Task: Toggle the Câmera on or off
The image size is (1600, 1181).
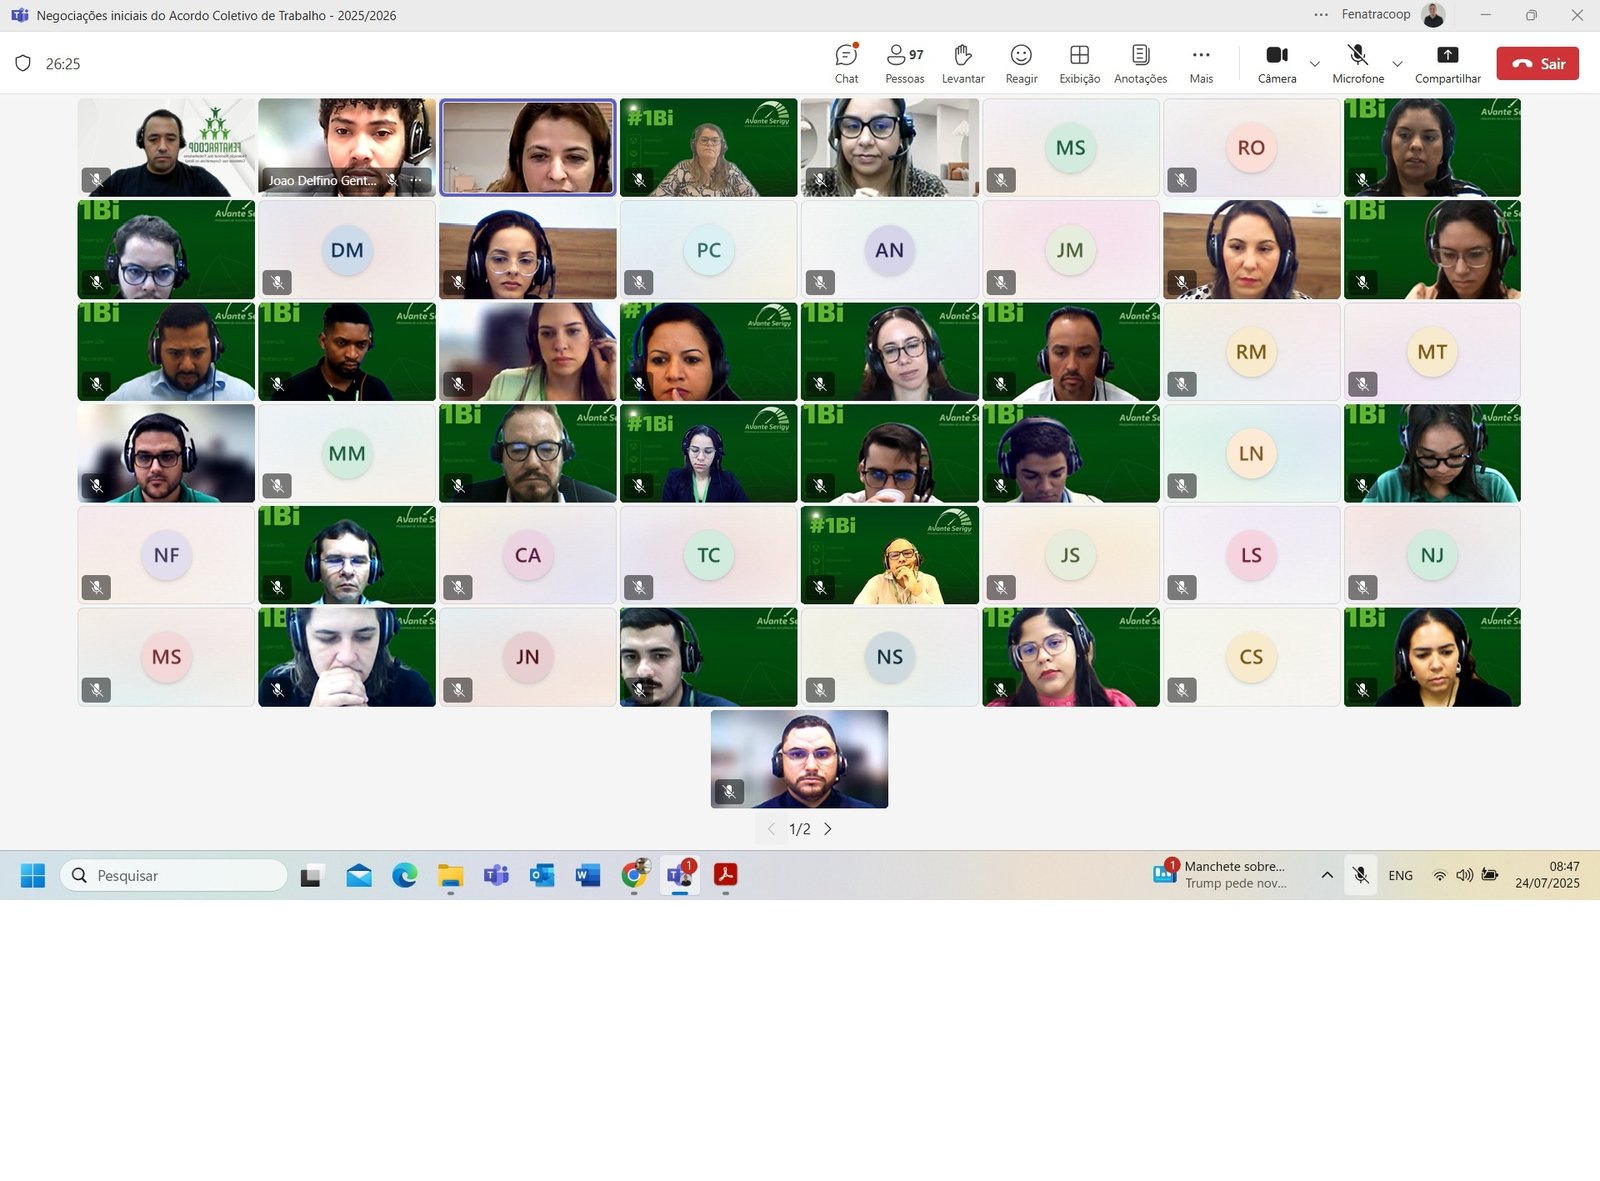Action: coord(1277,63)
